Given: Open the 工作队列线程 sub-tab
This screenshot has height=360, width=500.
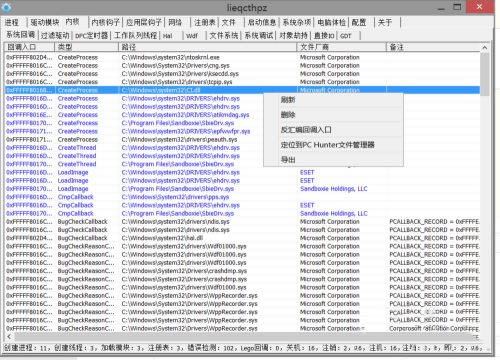Looking at the screenshot, I should pyautogui.click(x=135, y=35).
